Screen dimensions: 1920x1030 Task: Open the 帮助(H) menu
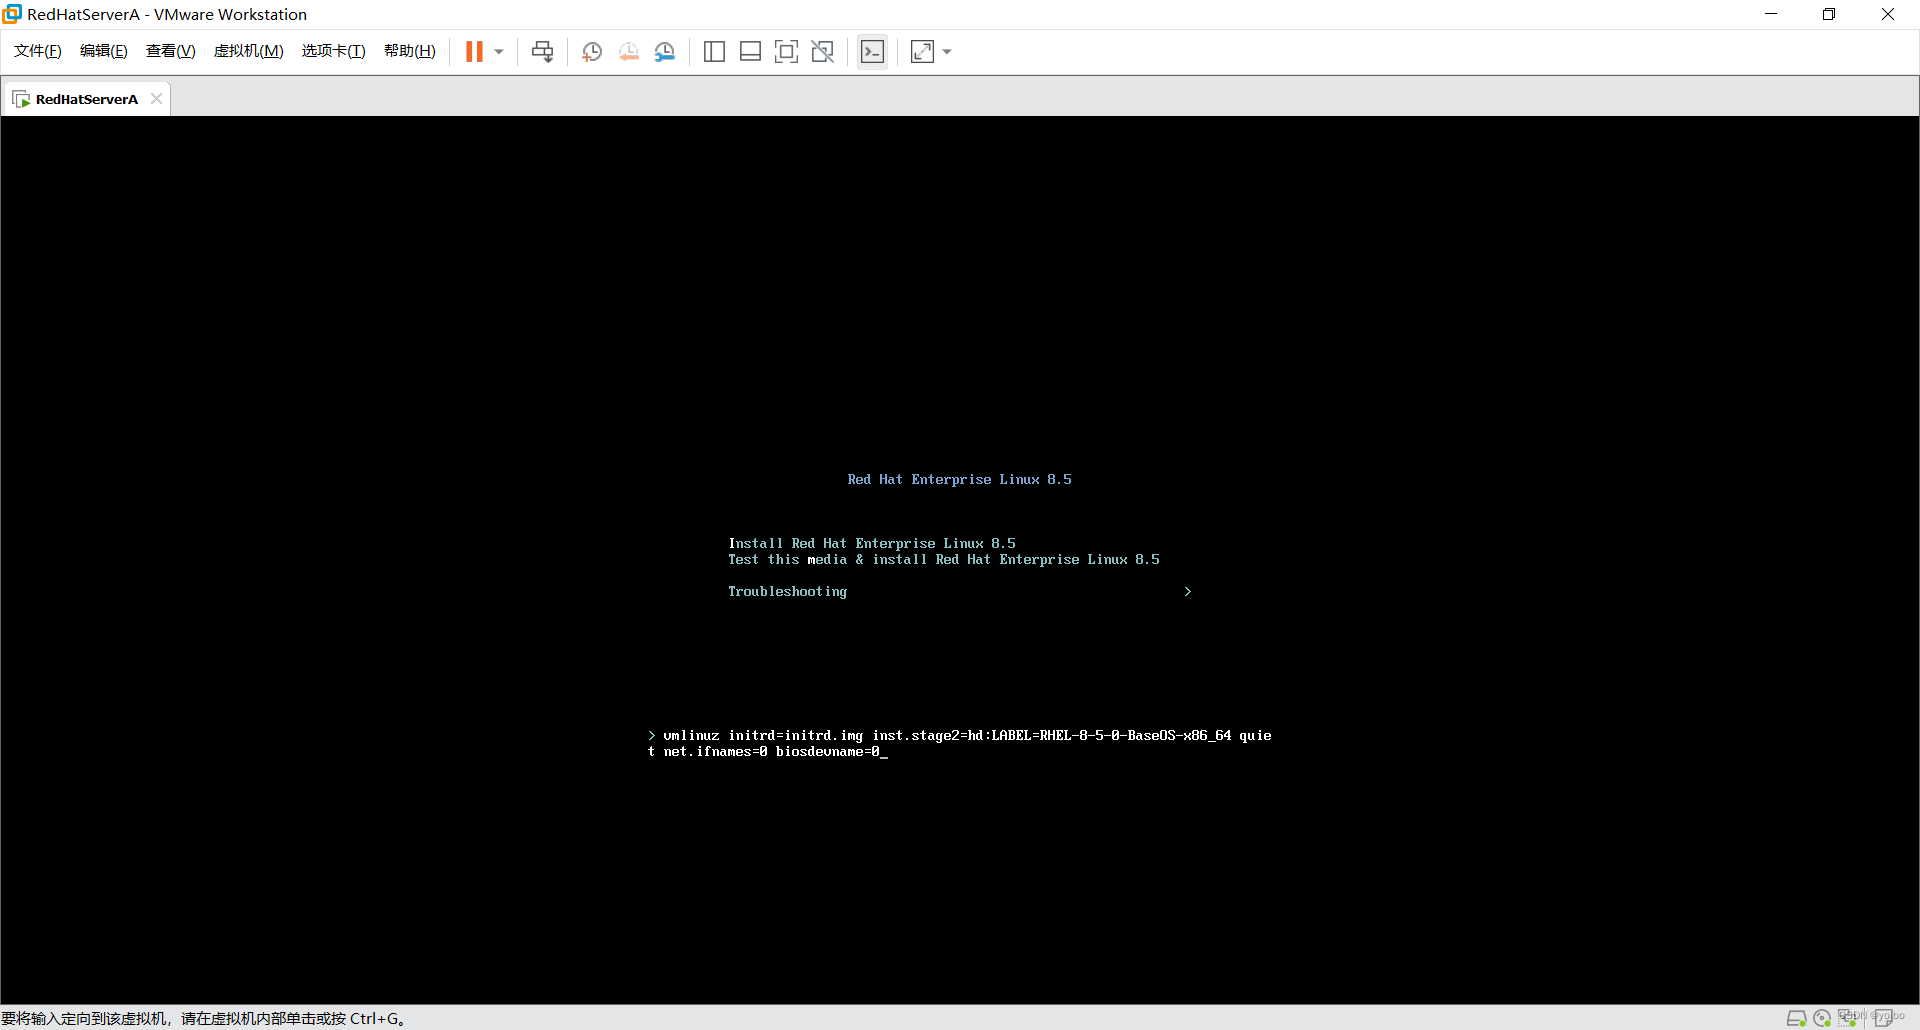410,51
